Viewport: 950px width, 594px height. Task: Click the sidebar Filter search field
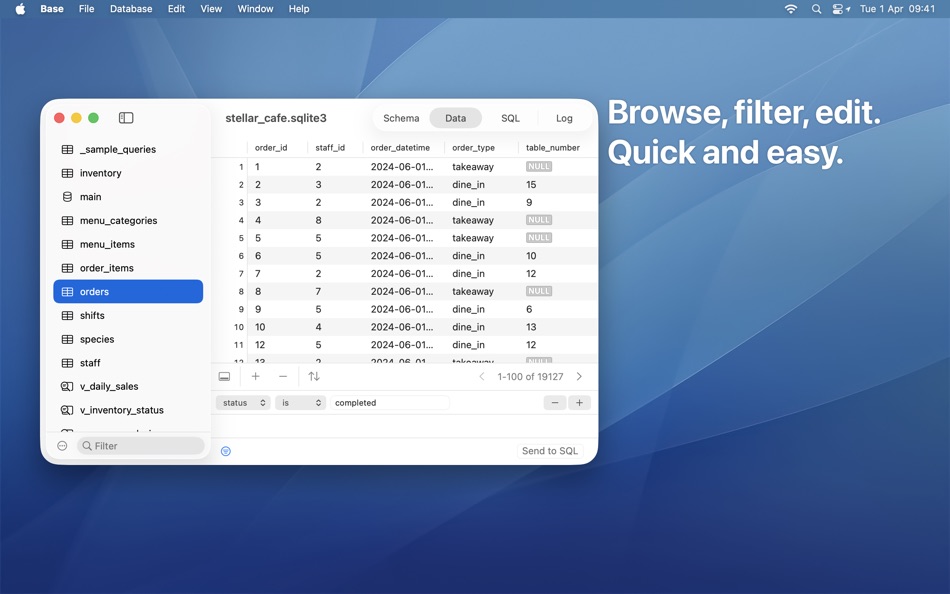click(x=140, y=445)
